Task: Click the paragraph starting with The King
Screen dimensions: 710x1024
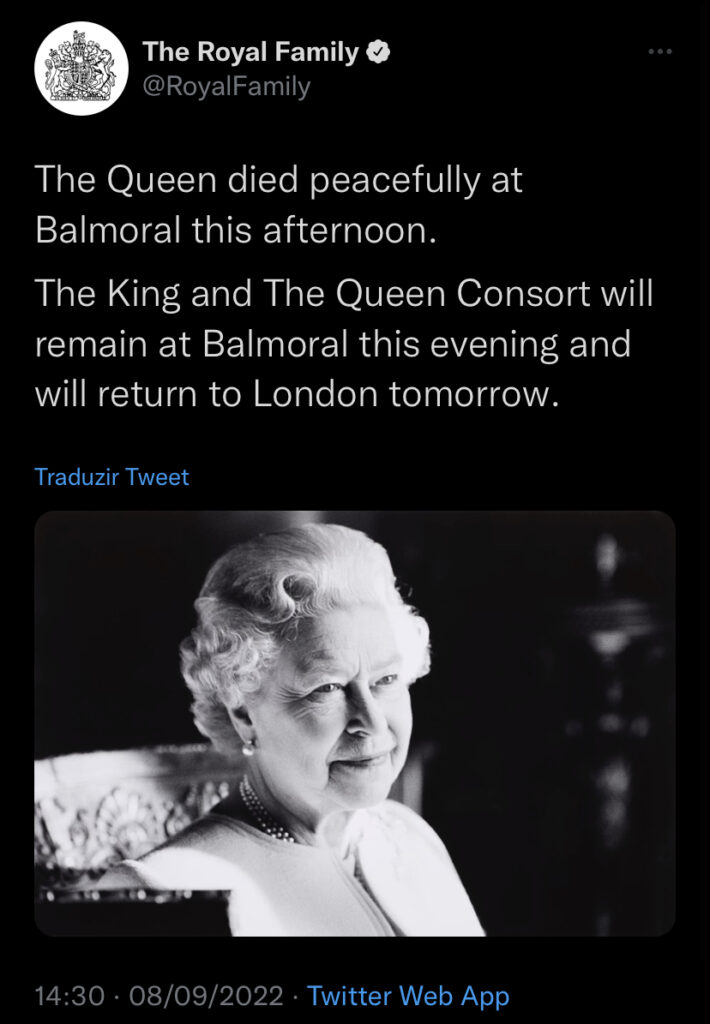Action: 343,343
